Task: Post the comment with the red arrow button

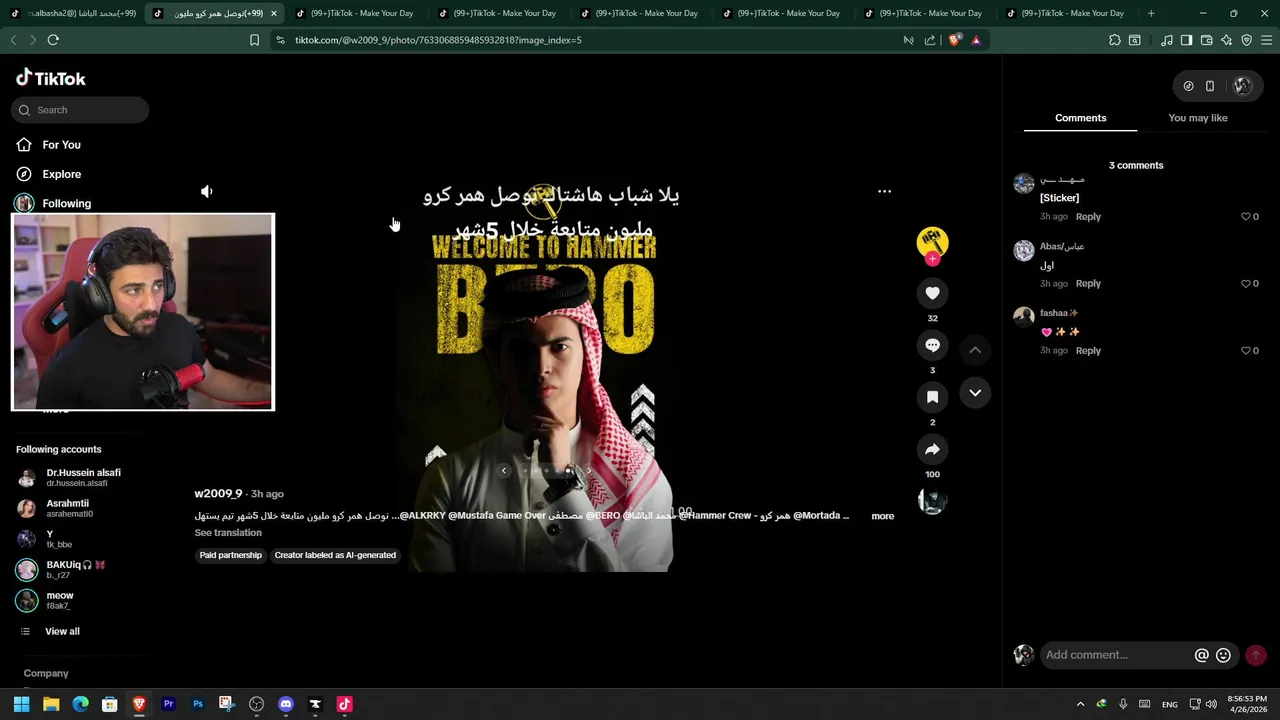Action: 1256,656
